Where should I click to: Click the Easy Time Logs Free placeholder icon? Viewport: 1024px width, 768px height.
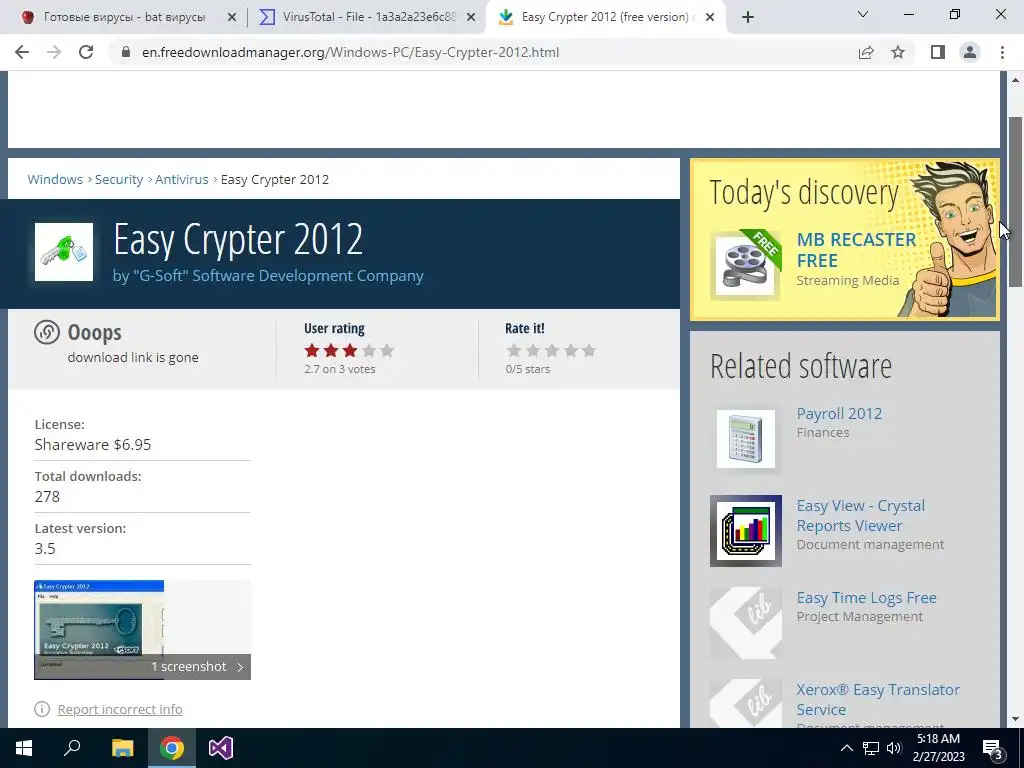[746, 623]
